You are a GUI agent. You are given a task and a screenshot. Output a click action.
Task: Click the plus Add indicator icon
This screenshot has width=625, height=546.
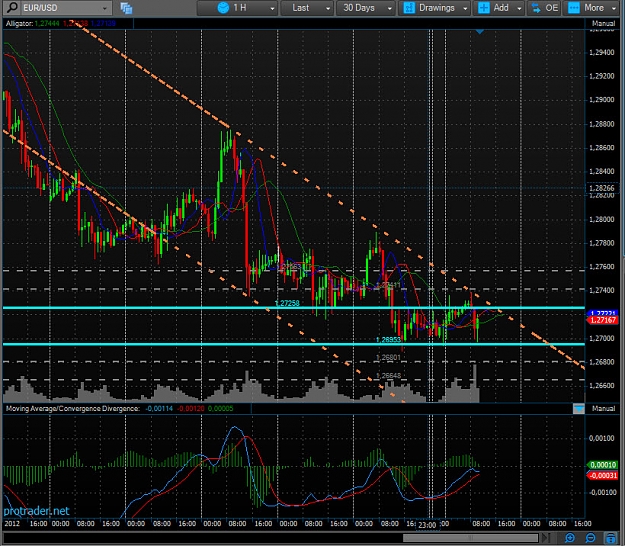click(483, 8)
